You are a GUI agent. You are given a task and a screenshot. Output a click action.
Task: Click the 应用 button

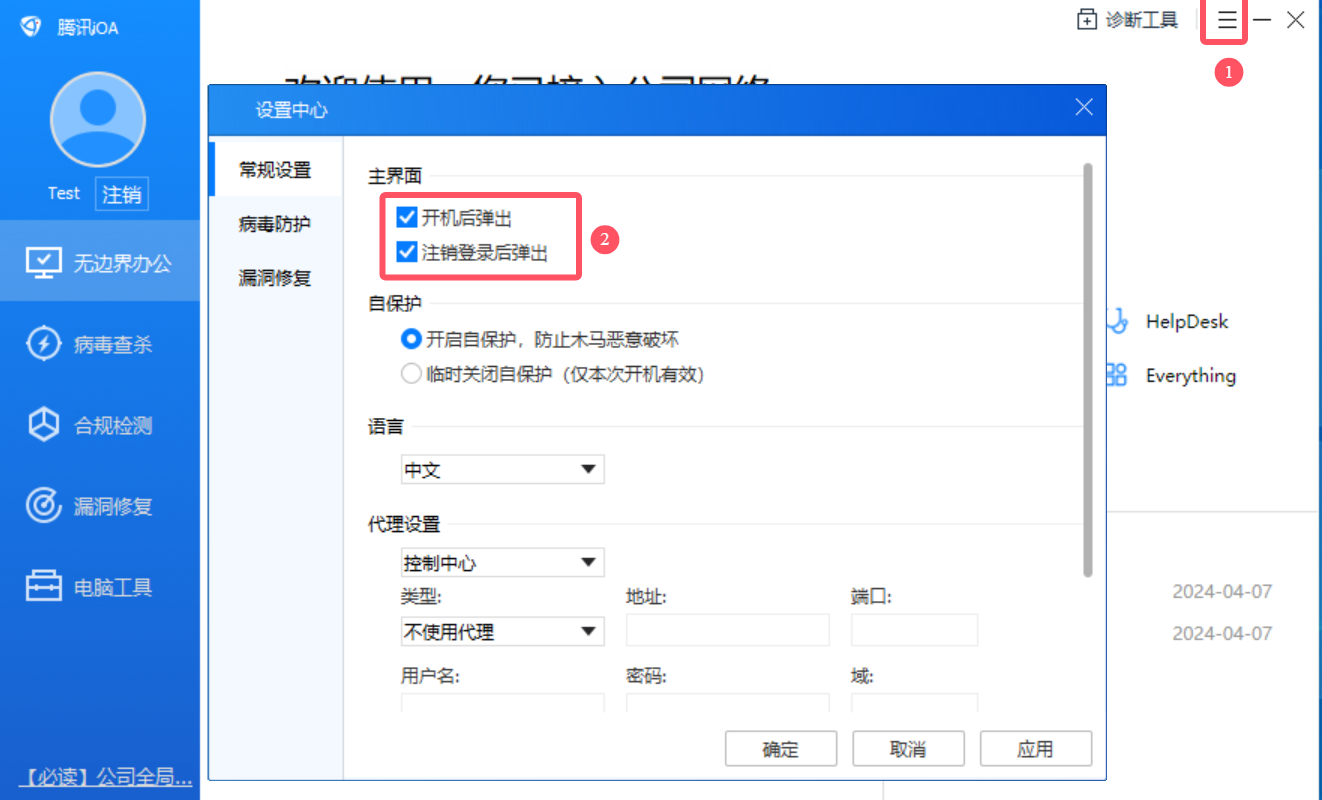click(x=1036, y=749)
